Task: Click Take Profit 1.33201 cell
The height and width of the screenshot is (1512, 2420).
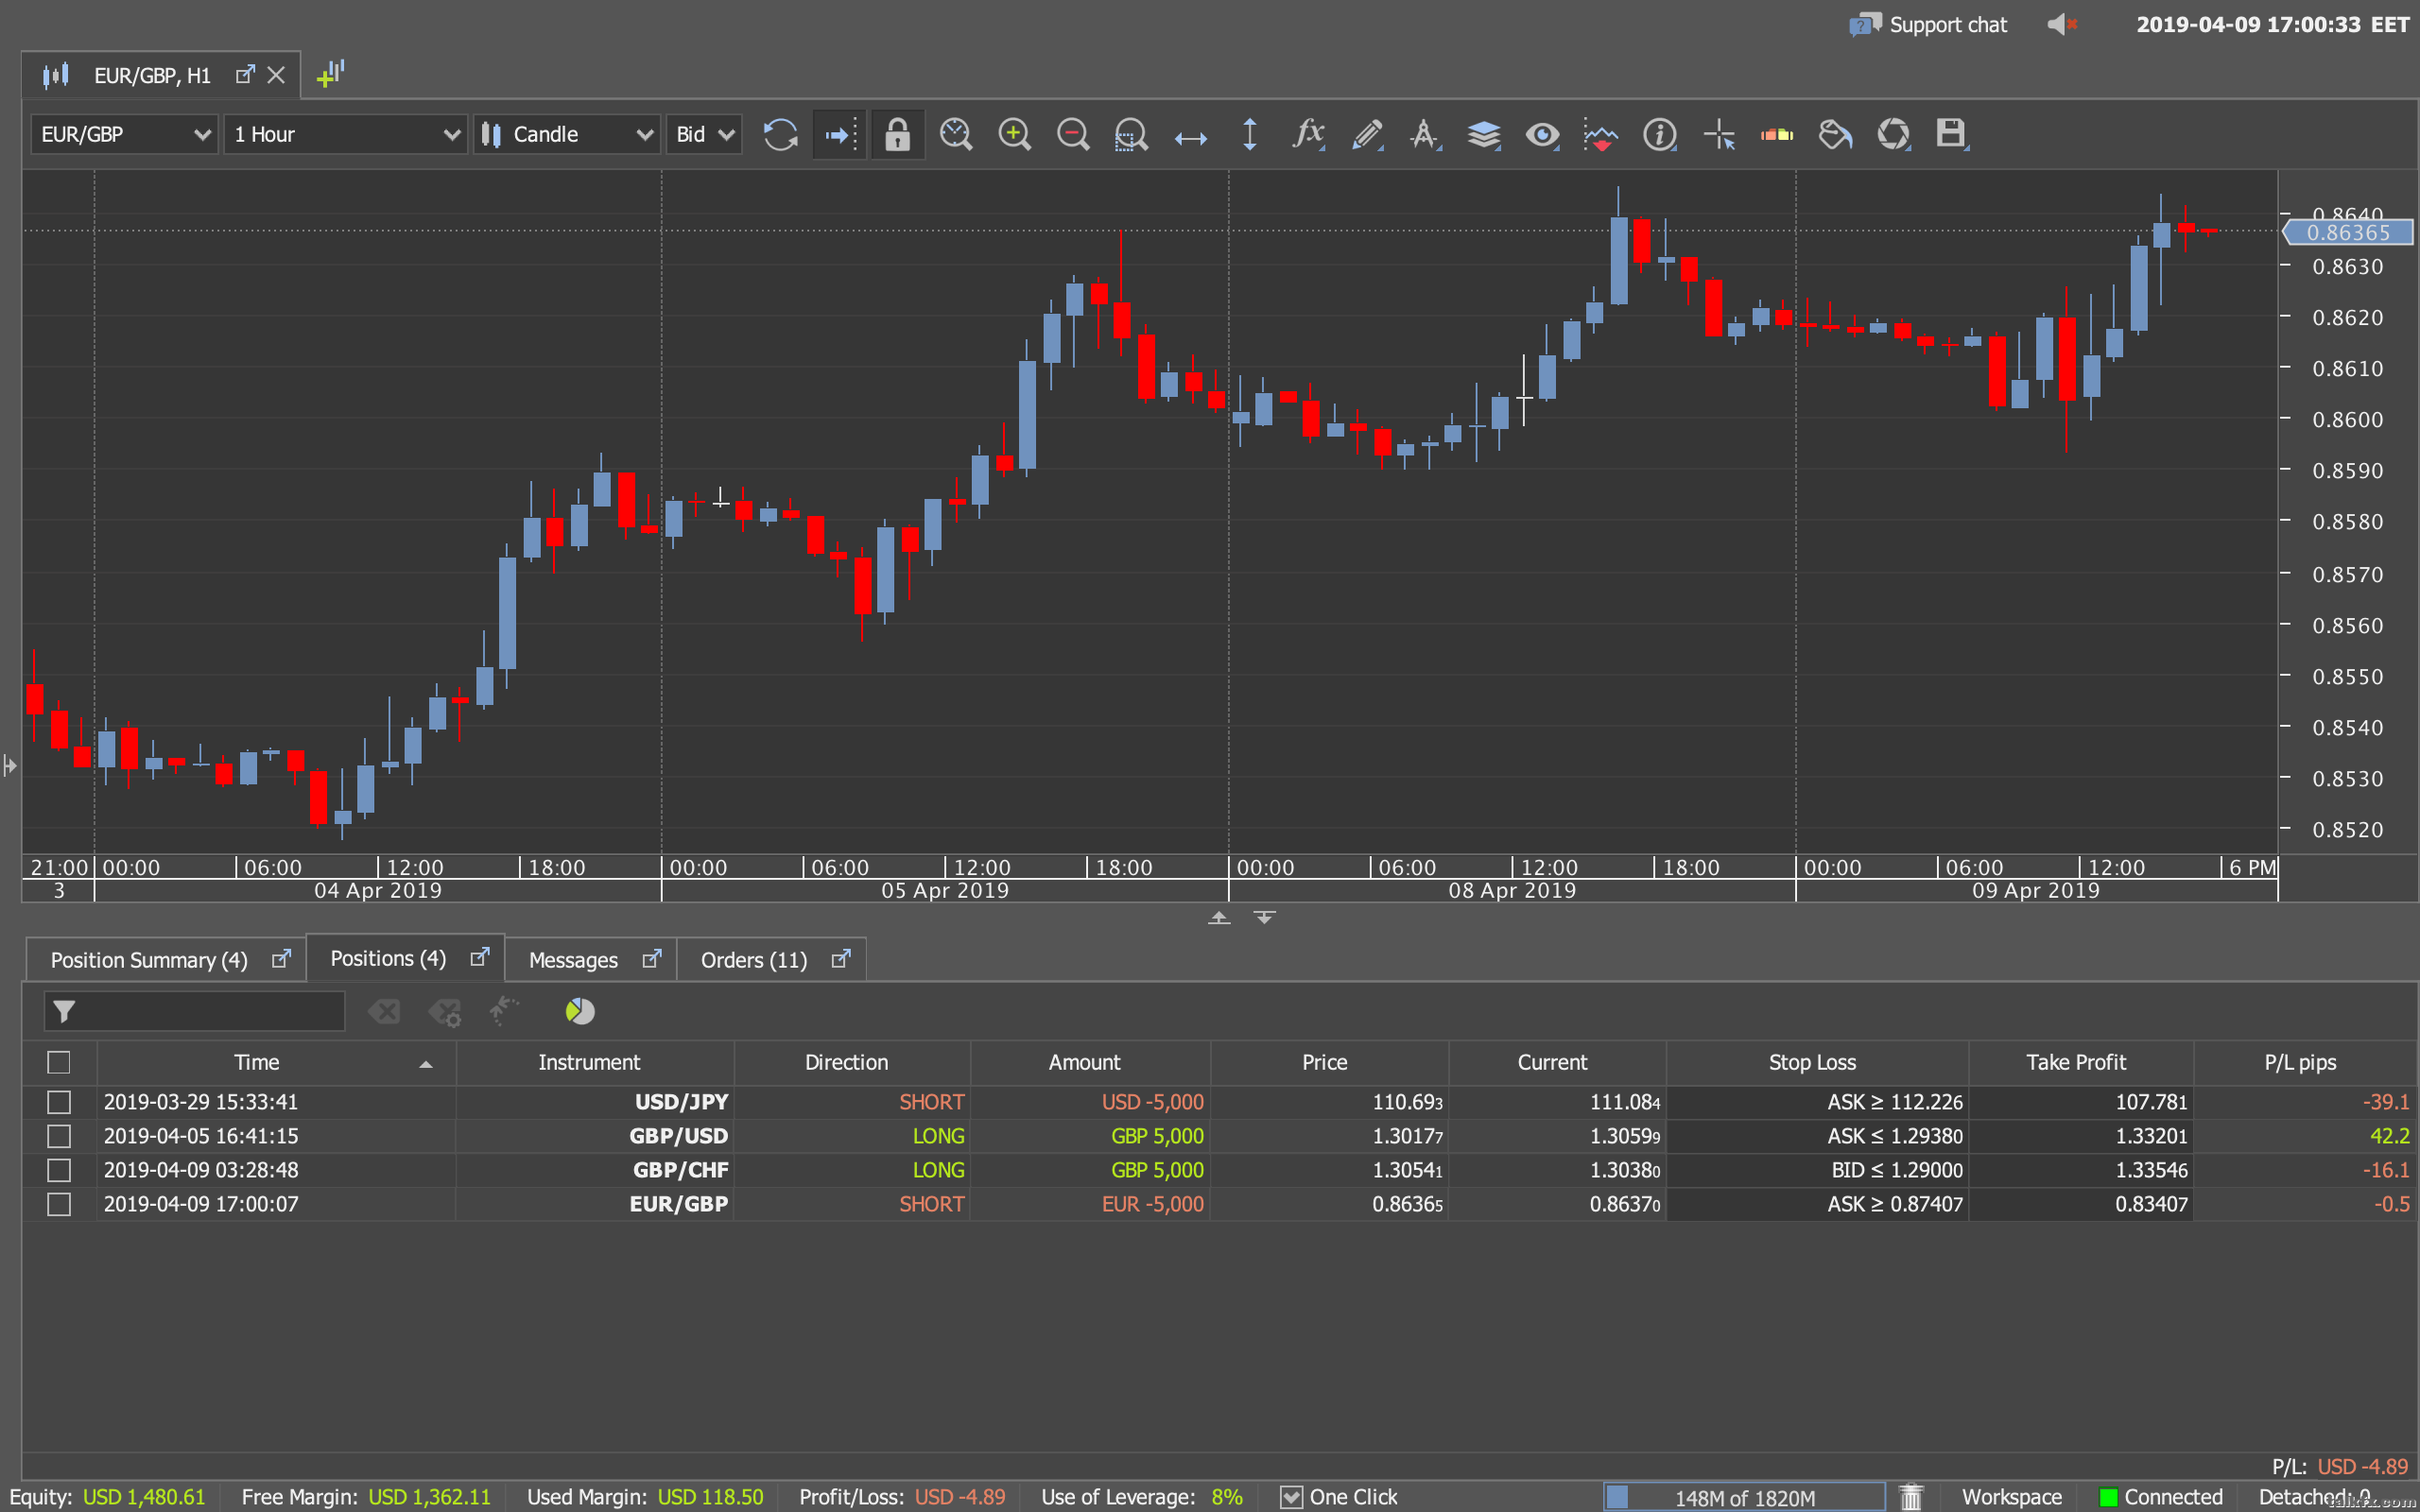Action: click(x=2081, y=1136)
